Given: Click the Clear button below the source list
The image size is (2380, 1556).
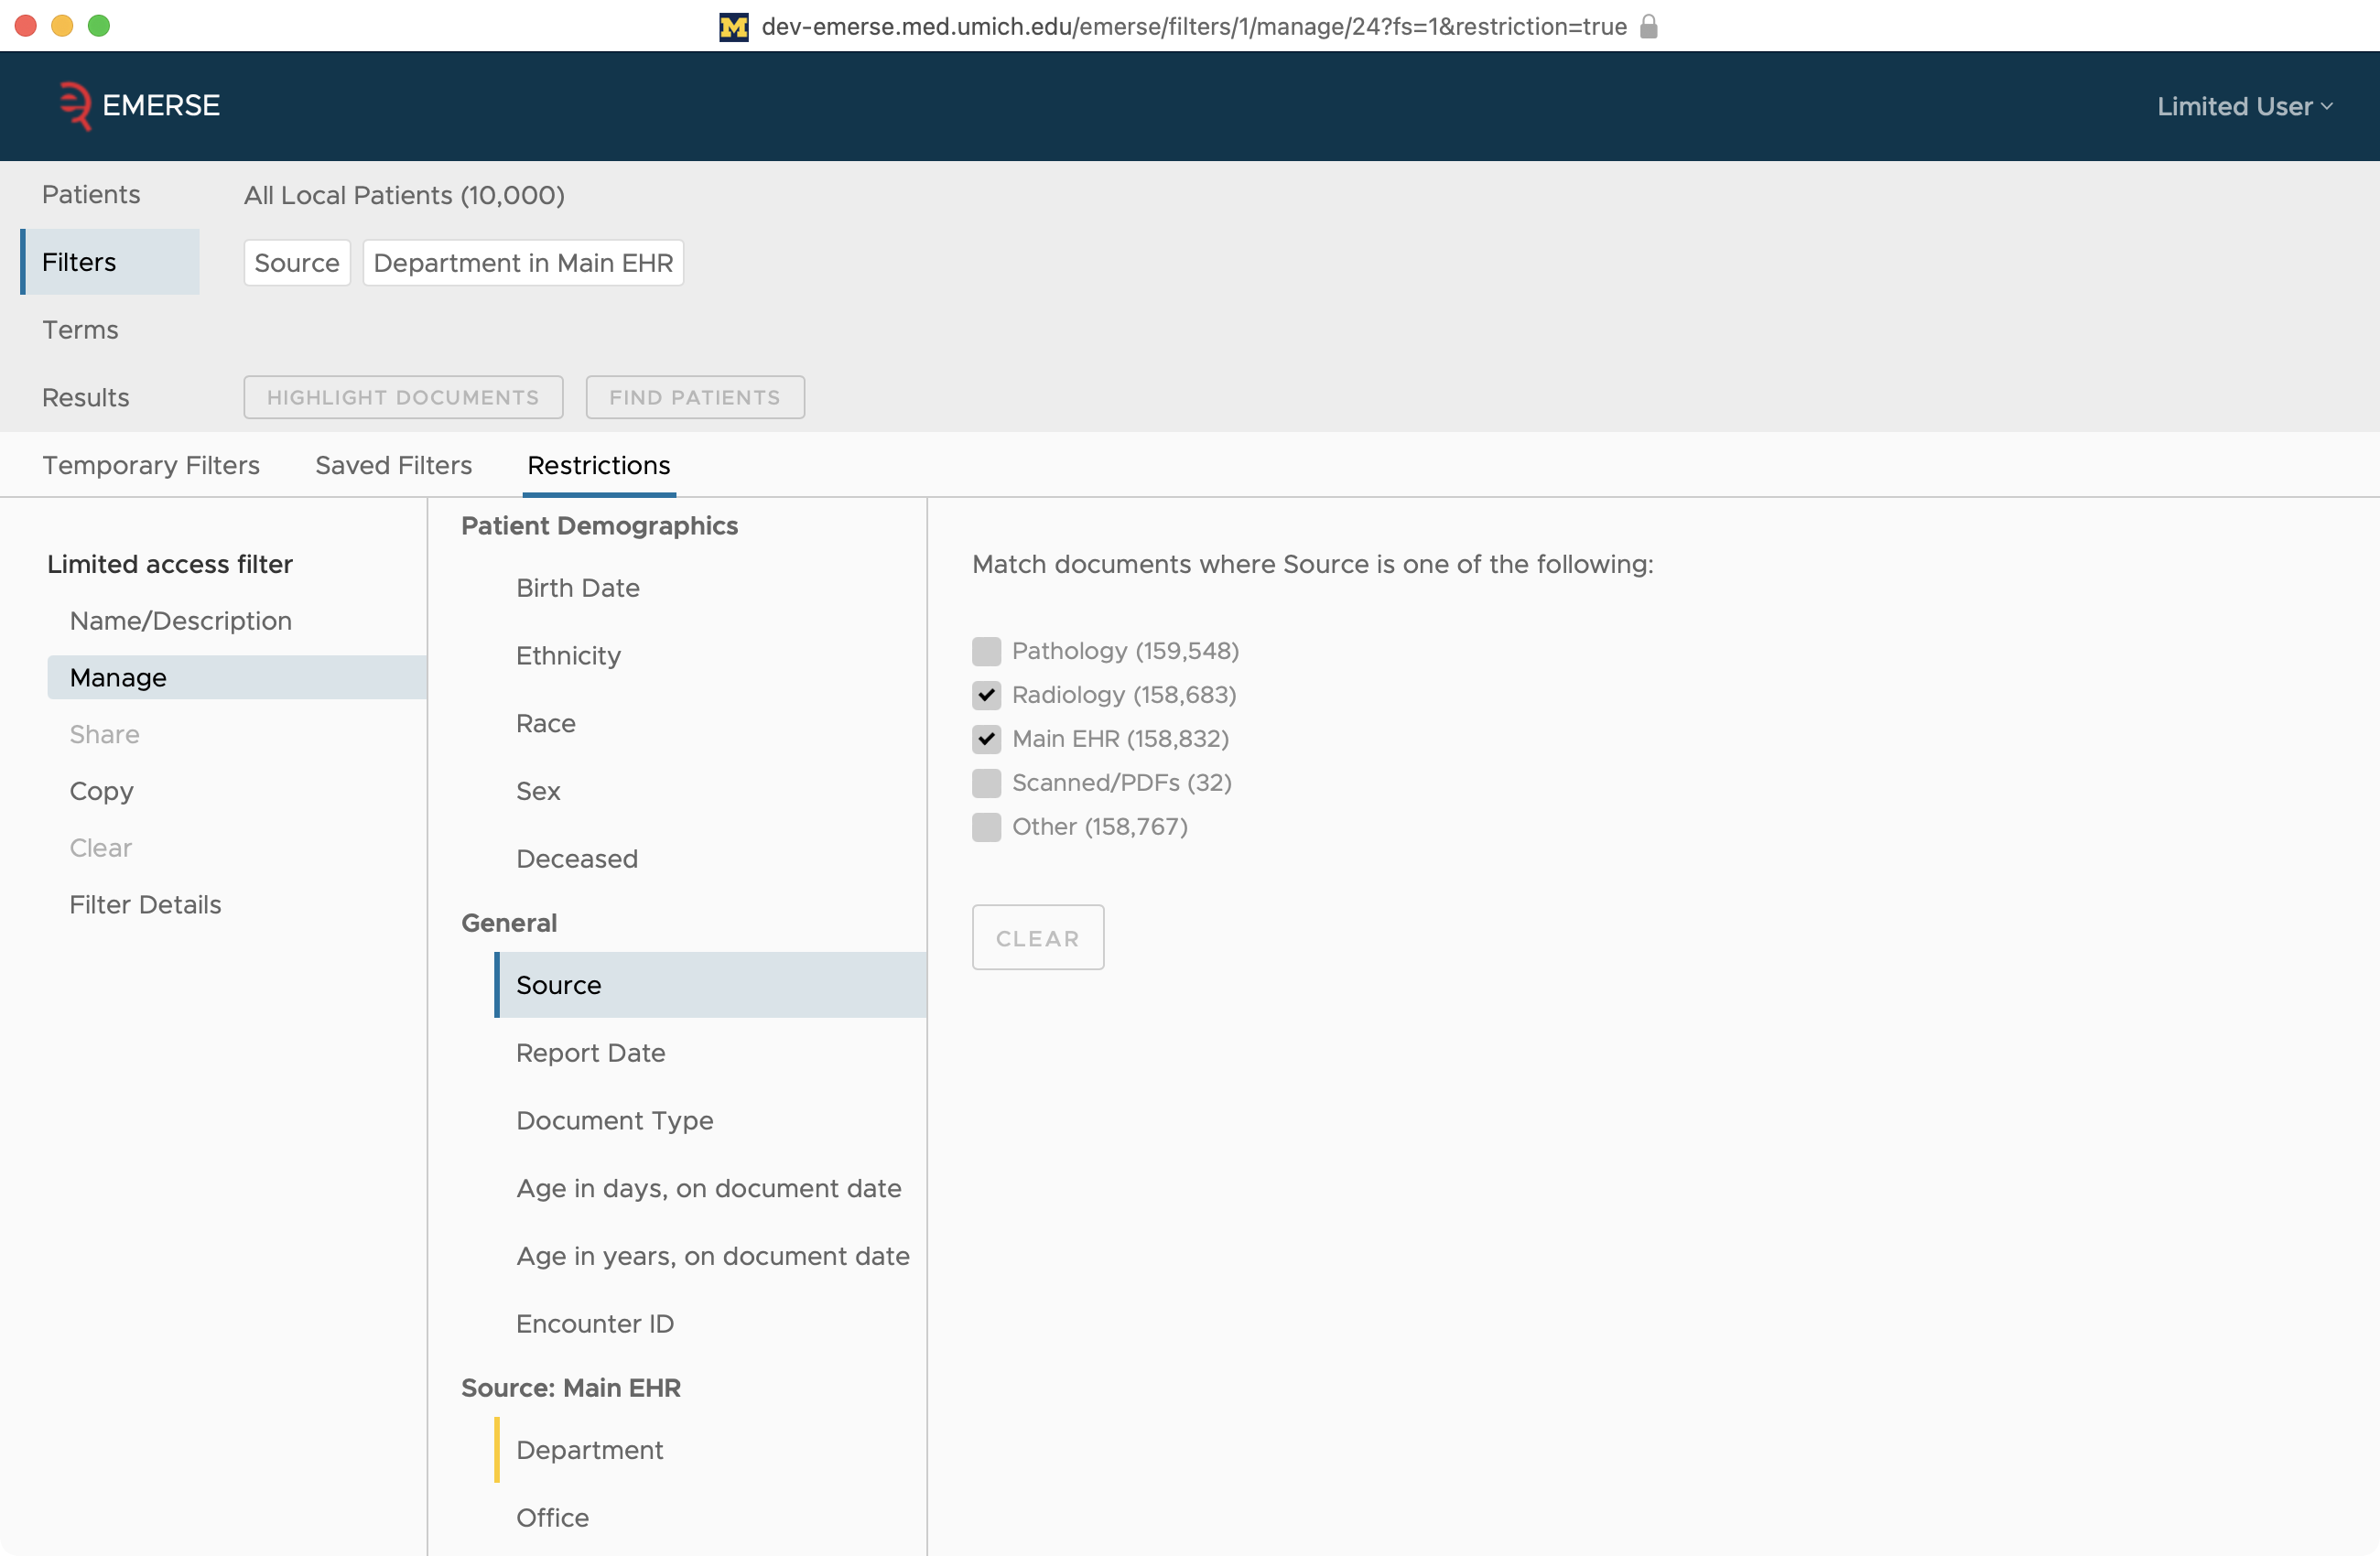Looking at the screenshot, I should point(1038,937).
